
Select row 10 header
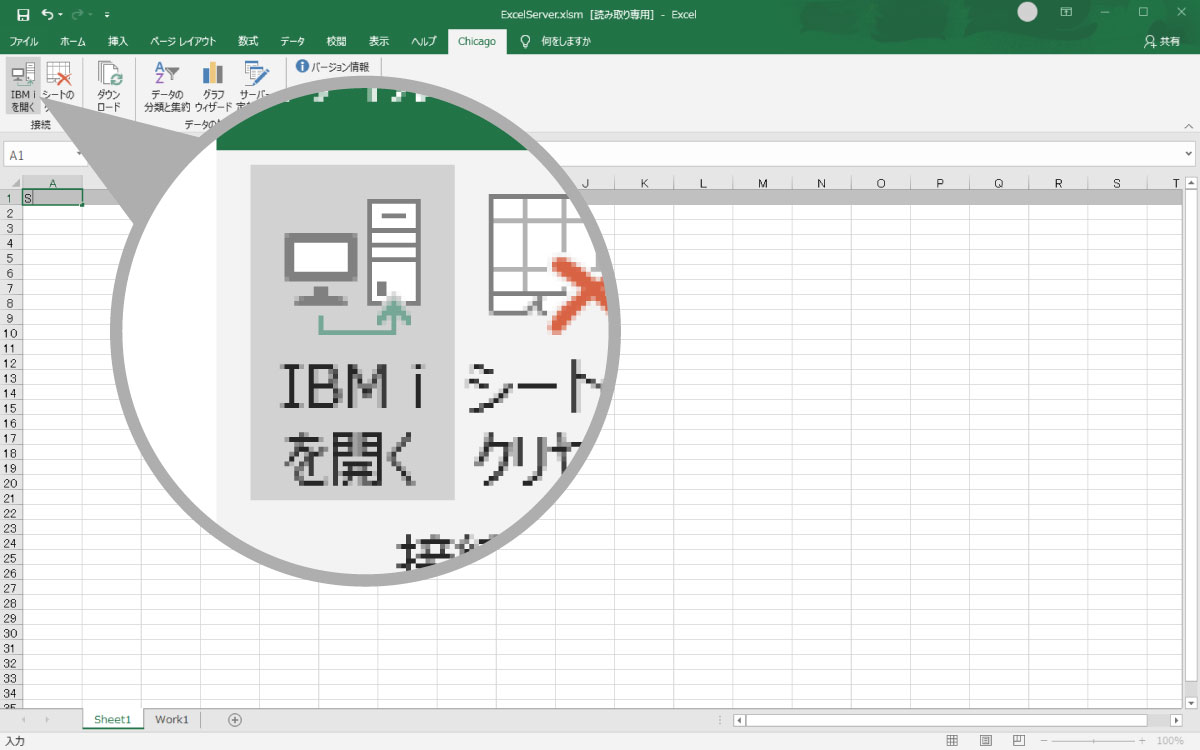point(11,333)
